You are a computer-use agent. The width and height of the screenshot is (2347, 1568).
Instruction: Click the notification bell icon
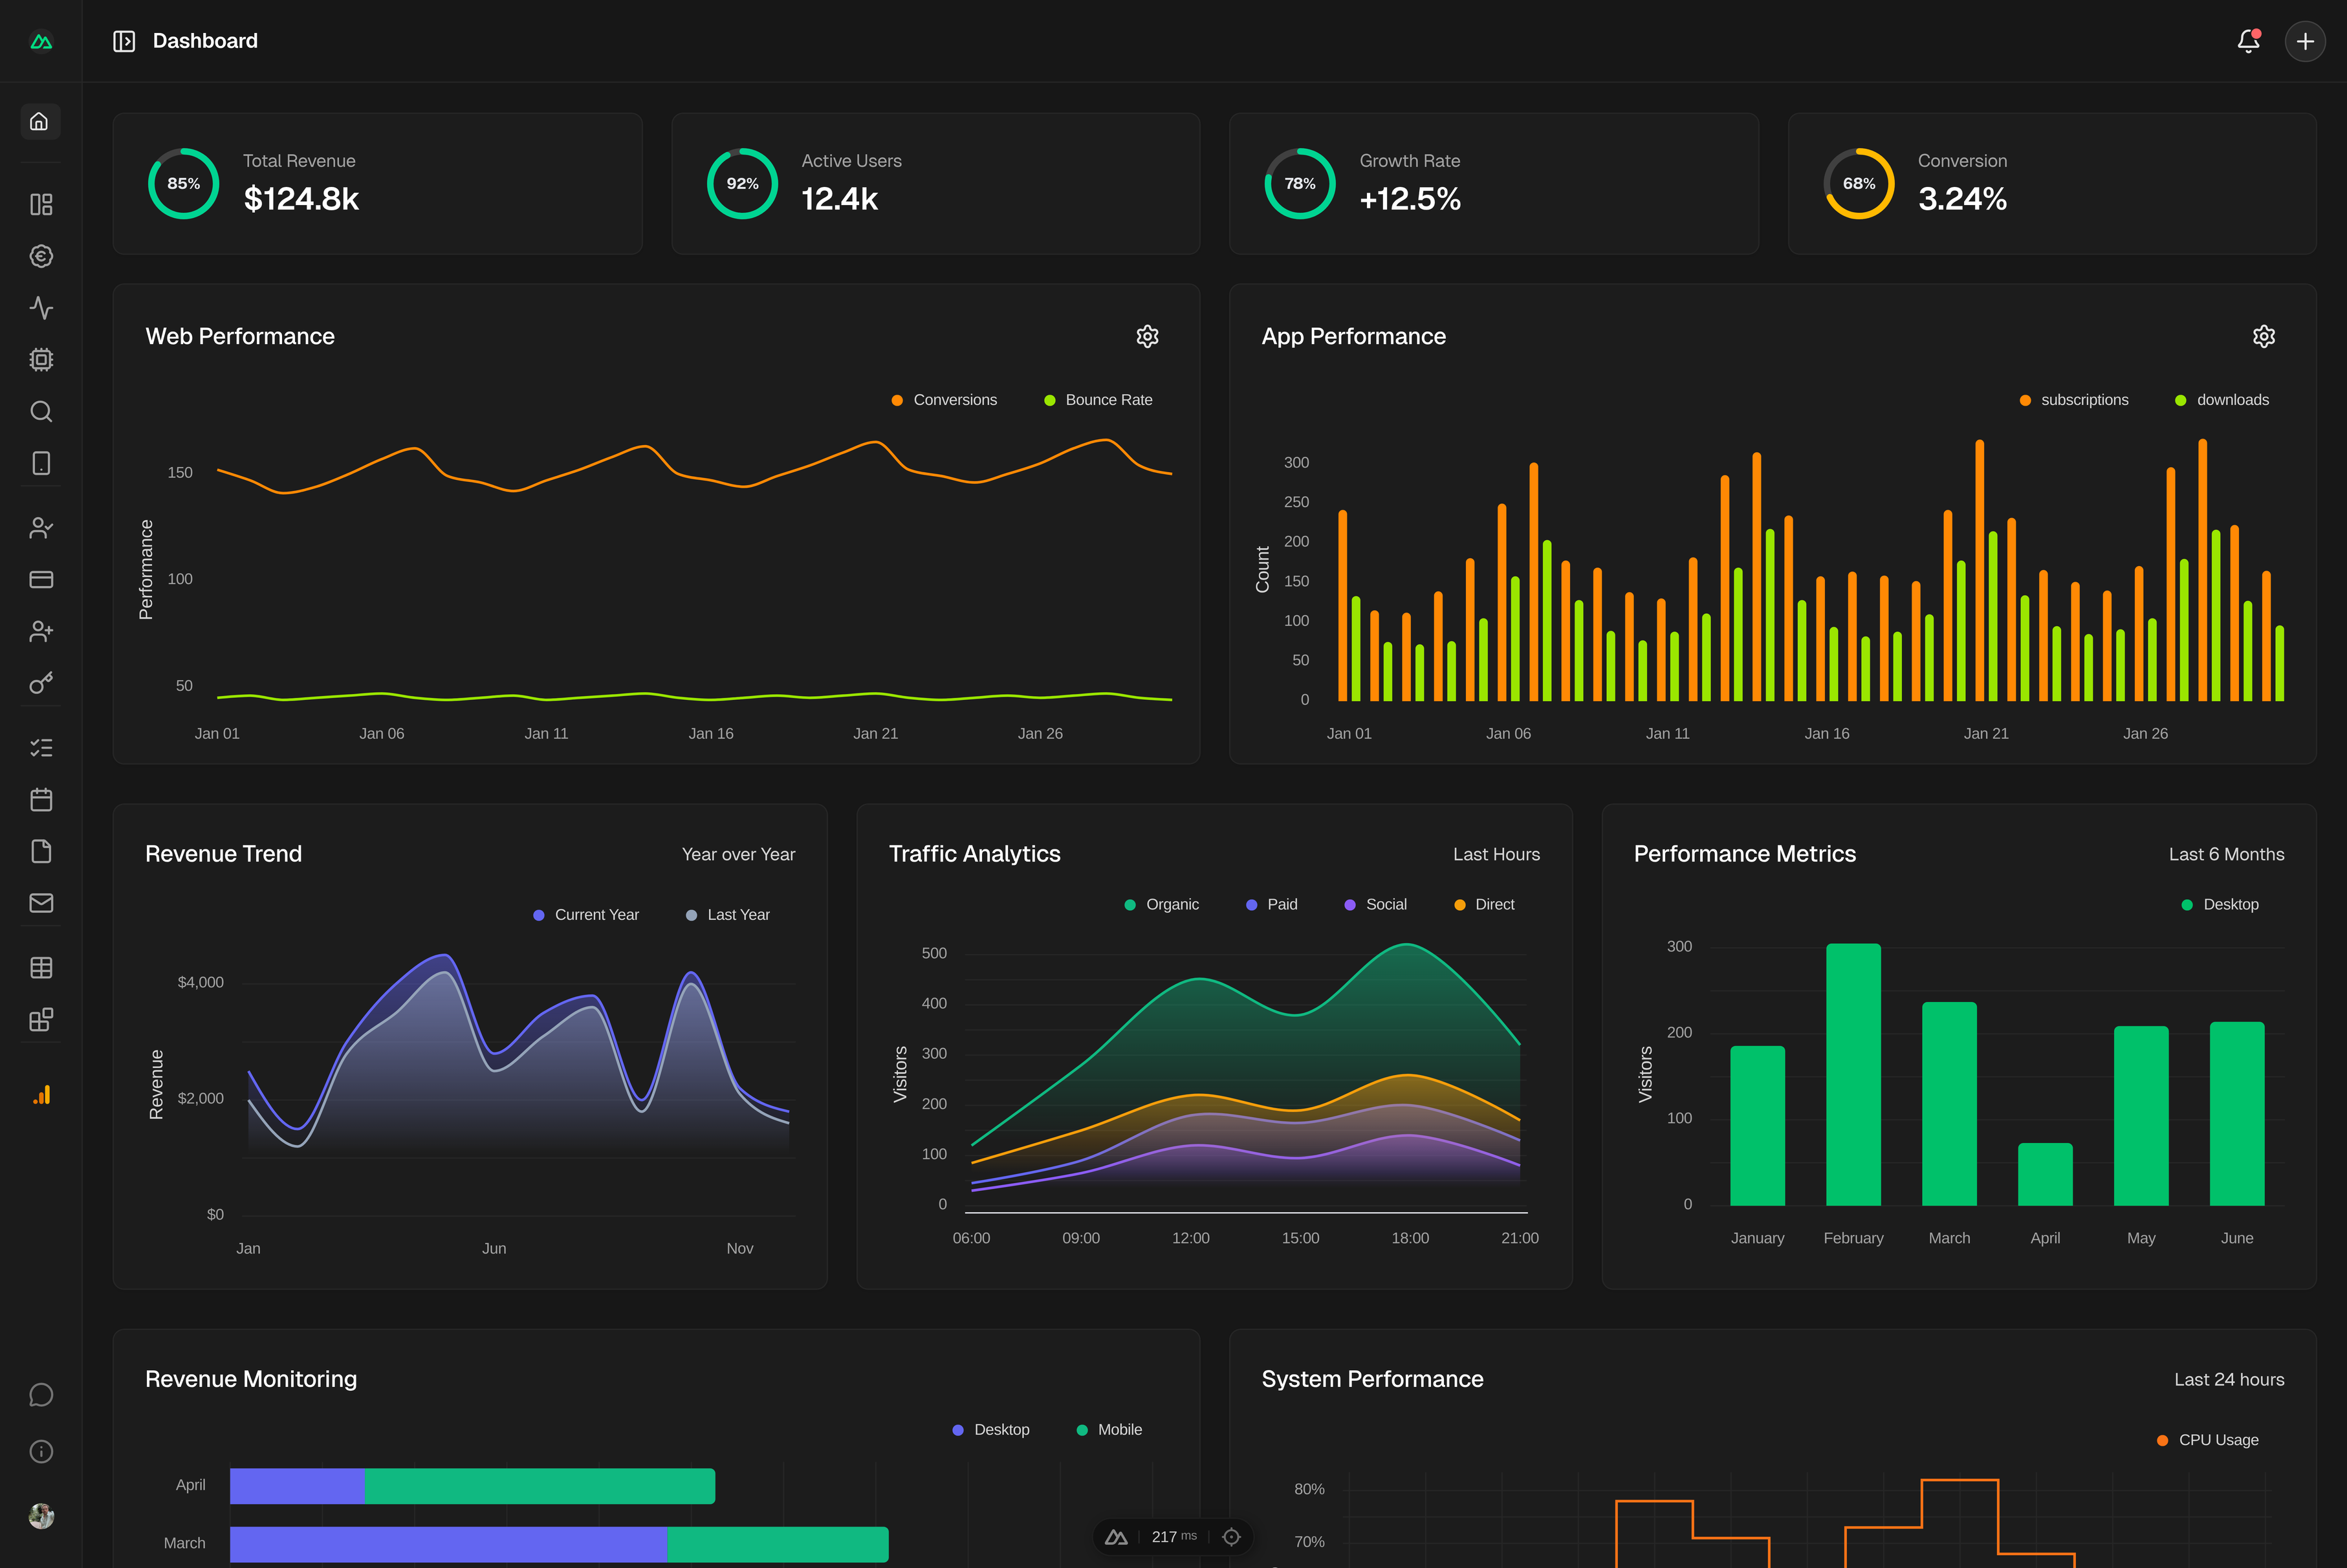point(2247,41)
